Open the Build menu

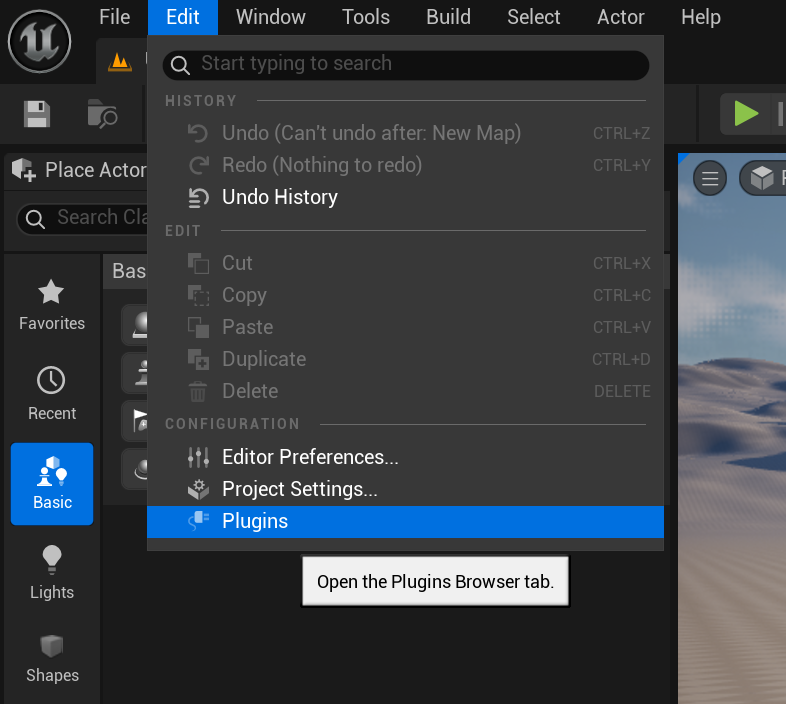coord(448,17)
